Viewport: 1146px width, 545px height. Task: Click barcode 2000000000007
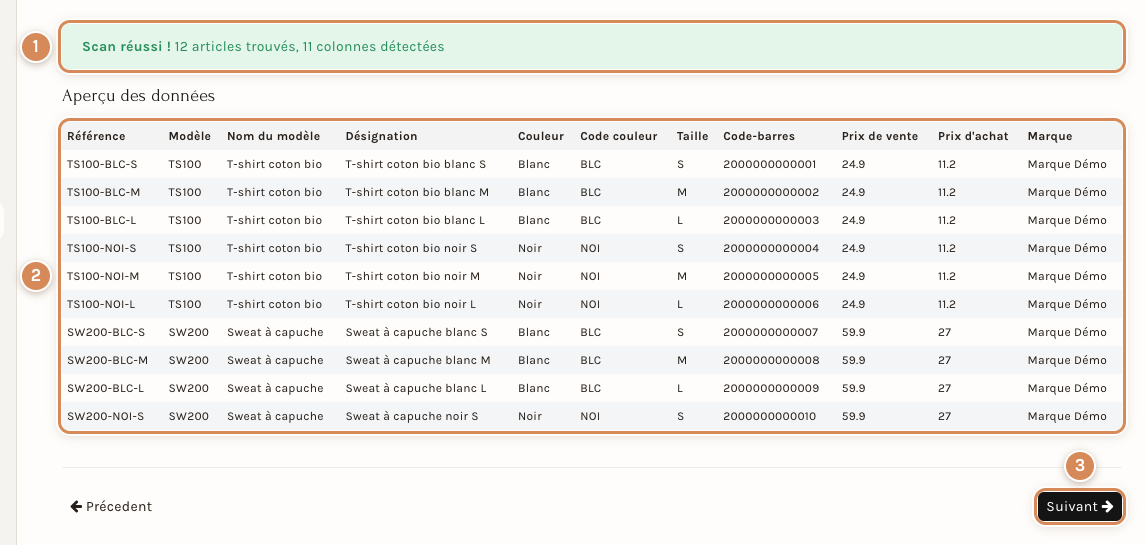pyautogui.click(x=771, y=332)
